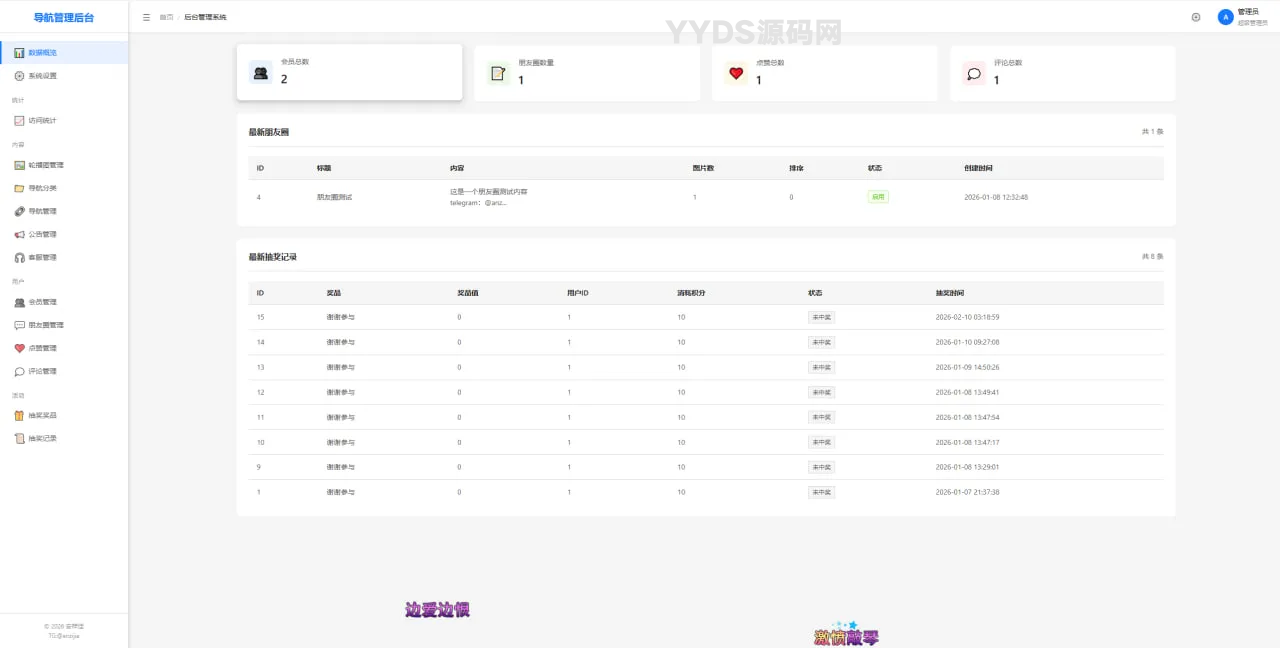Collapse the sidebar using the hamburger icon
The height and width of the screenshot is (648, 1280).
click(x=145, y=17)
